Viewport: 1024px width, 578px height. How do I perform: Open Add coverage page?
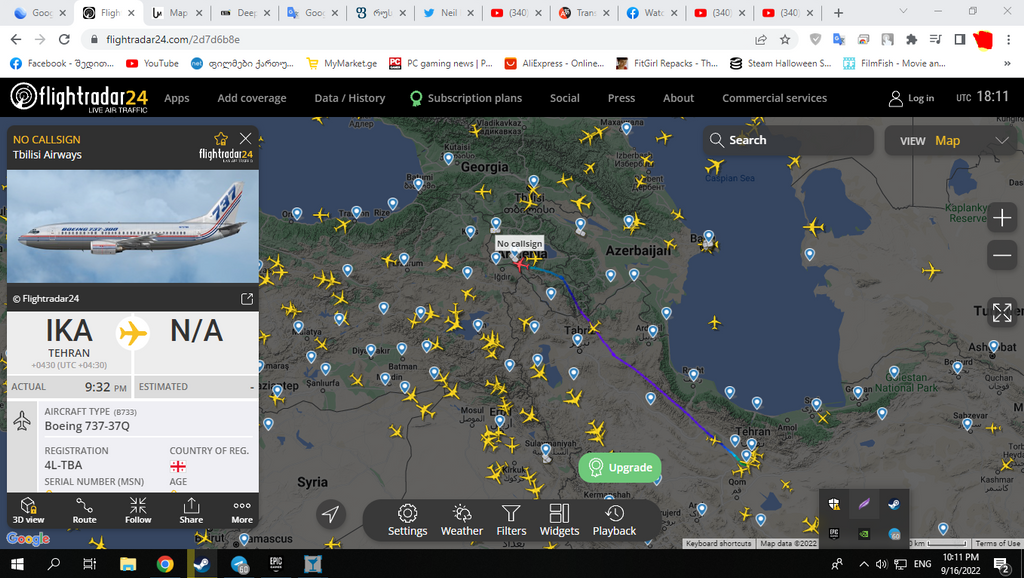(x=251, y=98)
